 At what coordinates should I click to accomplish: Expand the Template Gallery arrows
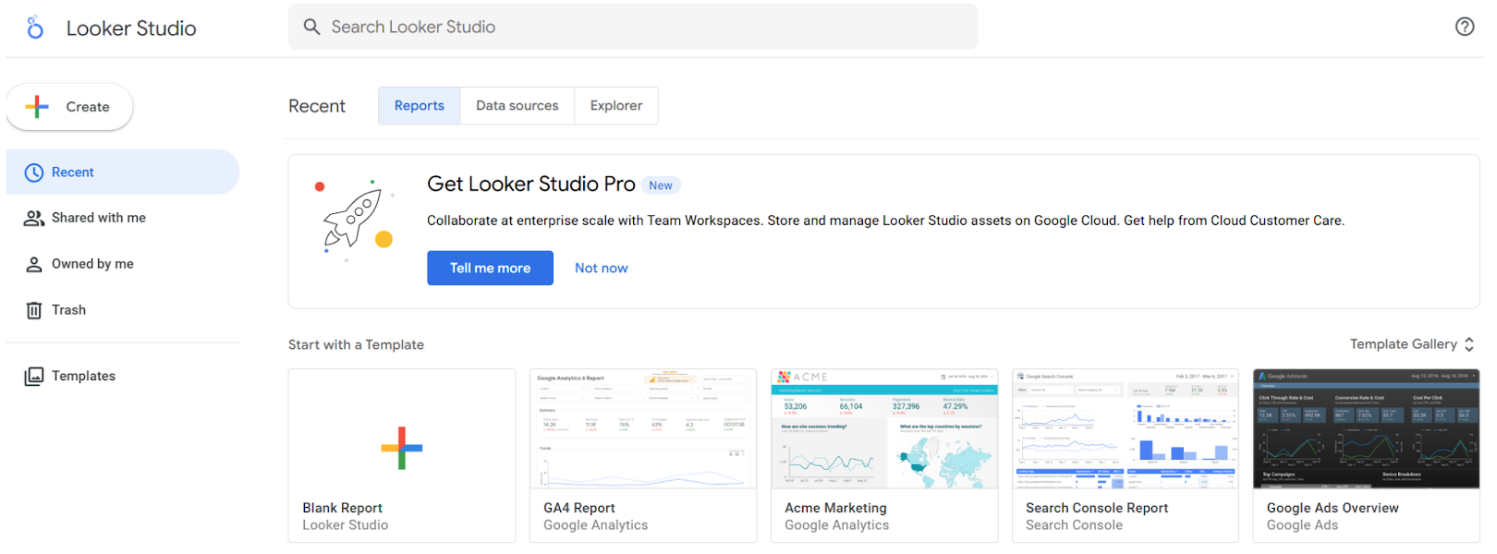(1469, 344)
